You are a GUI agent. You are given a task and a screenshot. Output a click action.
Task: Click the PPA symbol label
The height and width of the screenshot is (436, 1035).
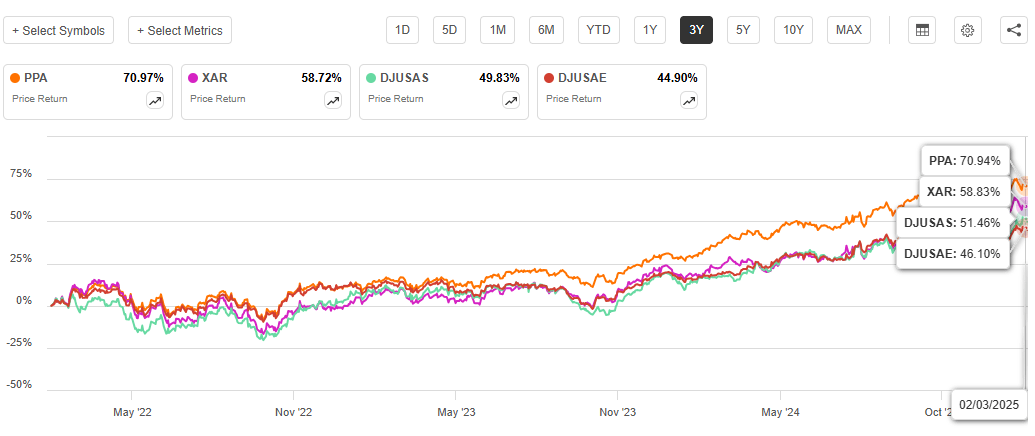pyautogui.click(x=36, y=78)
